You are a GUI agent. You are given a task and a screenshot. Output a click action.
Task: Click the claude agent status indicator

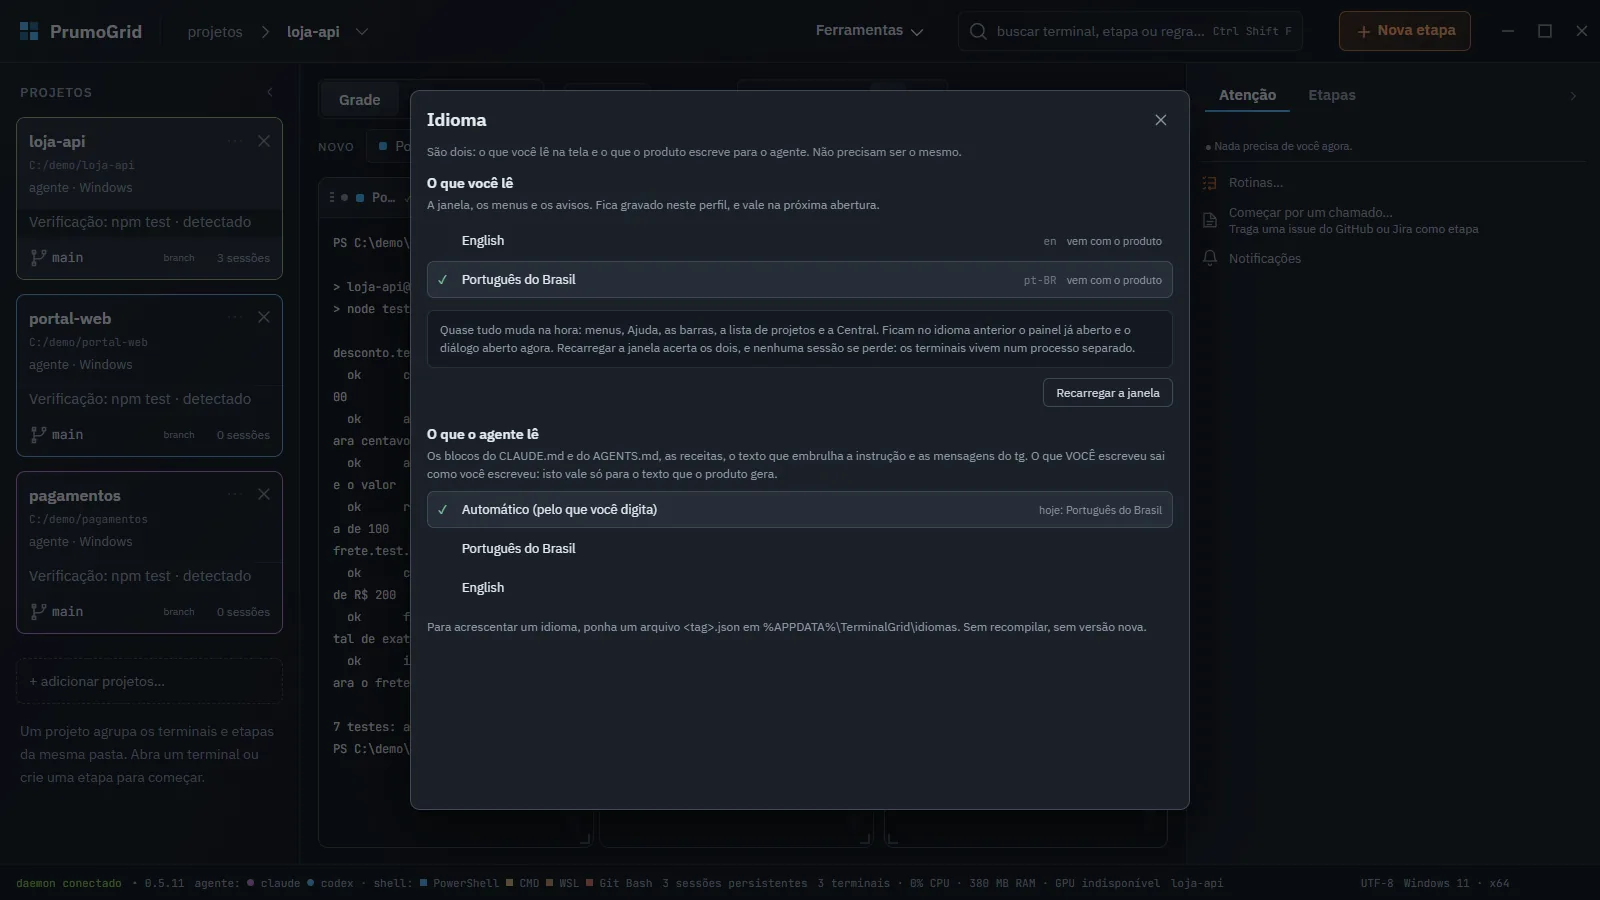(x=274, y=884)
